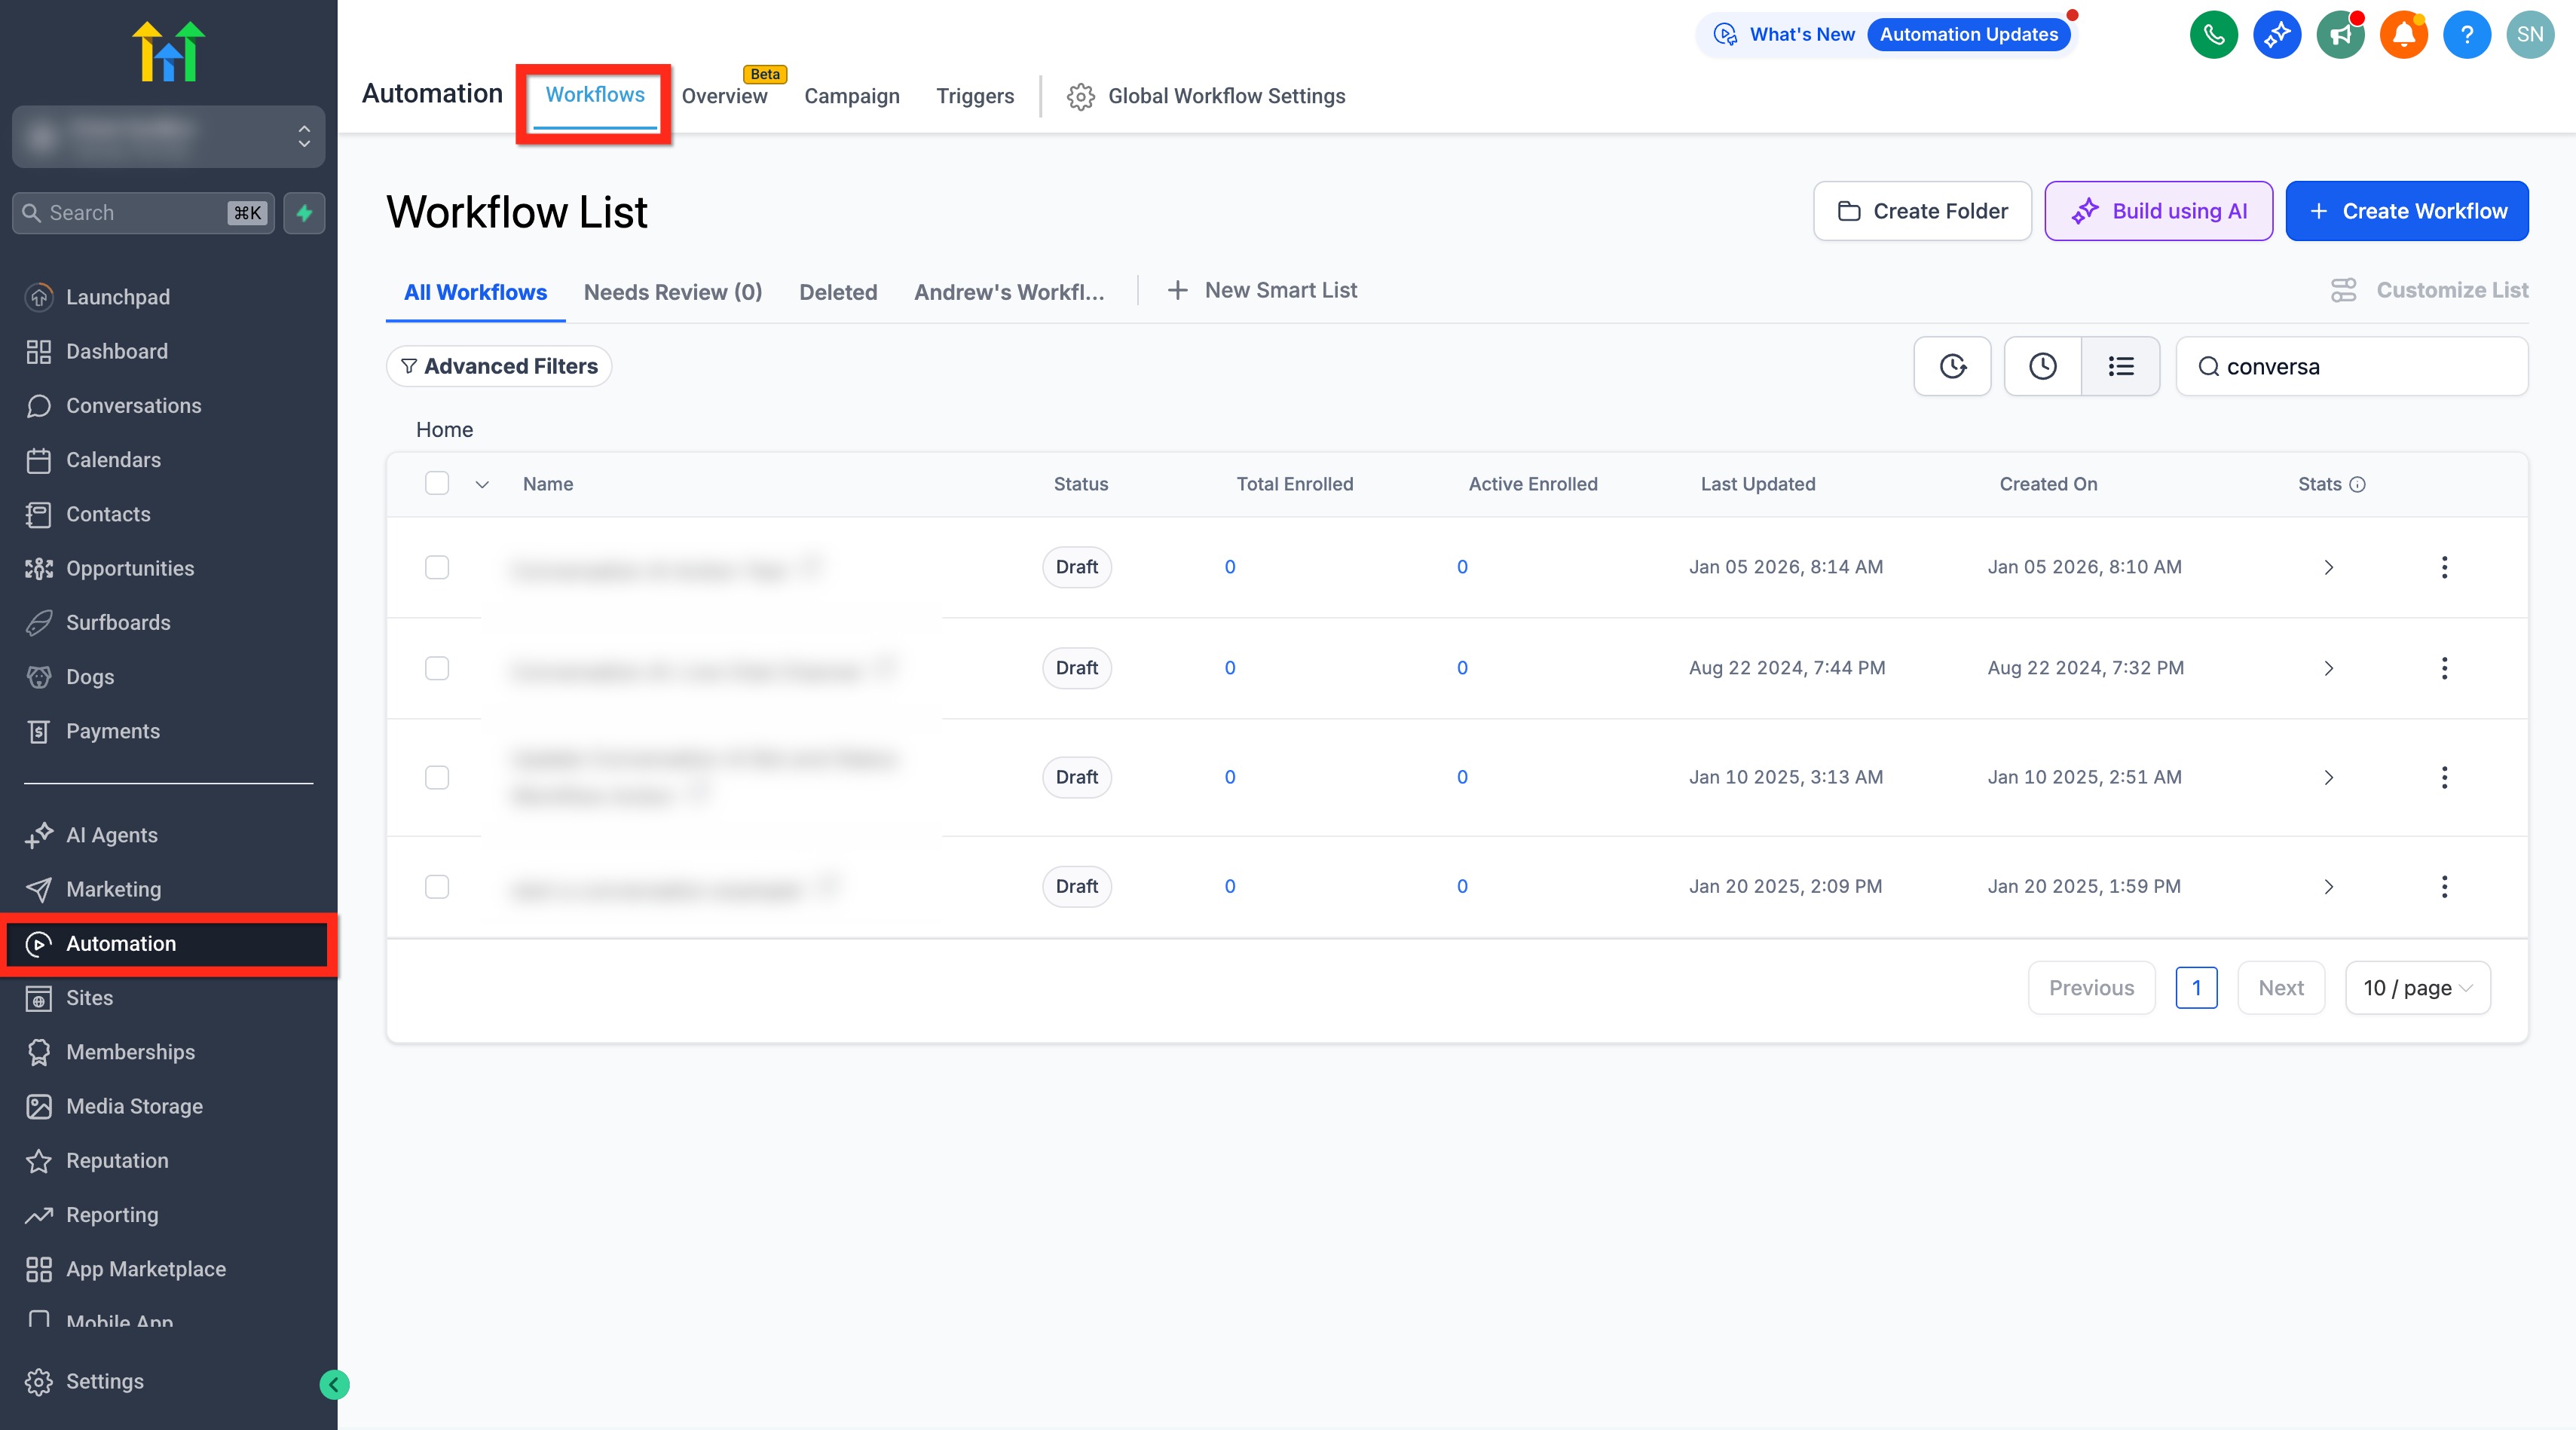Open the help question mark icon
2576x1430 pixels.
2466,35
